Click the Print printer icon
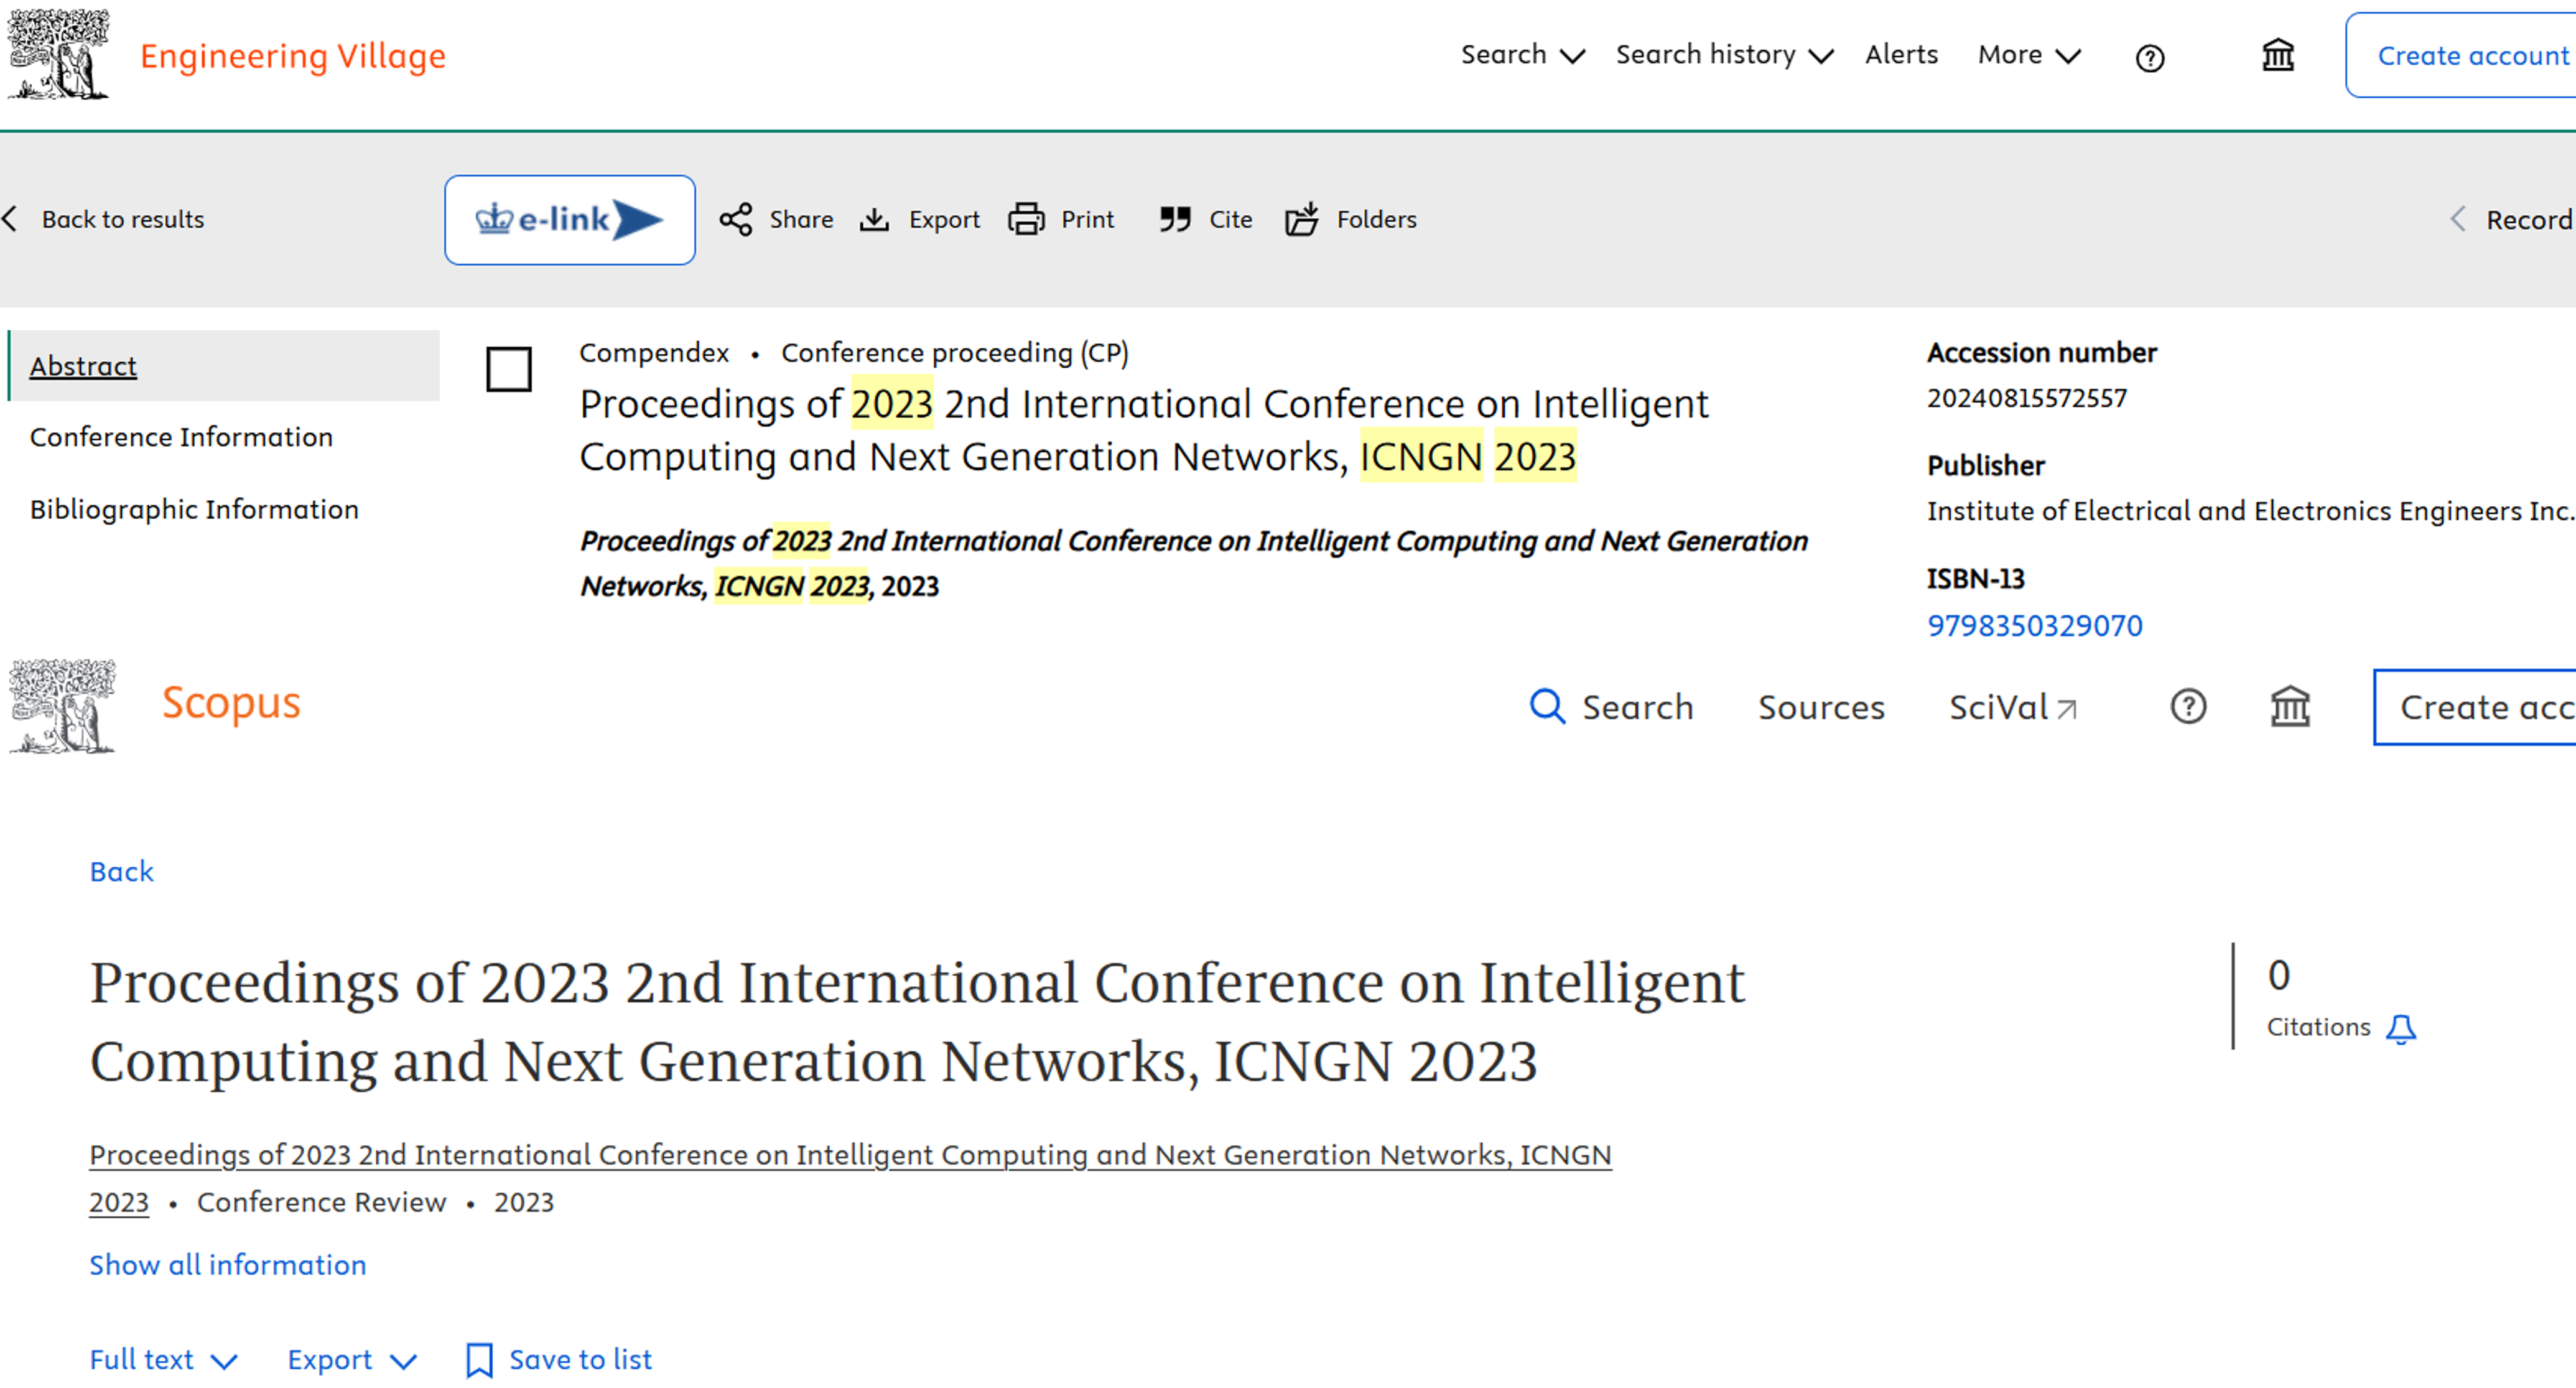 1026,219
